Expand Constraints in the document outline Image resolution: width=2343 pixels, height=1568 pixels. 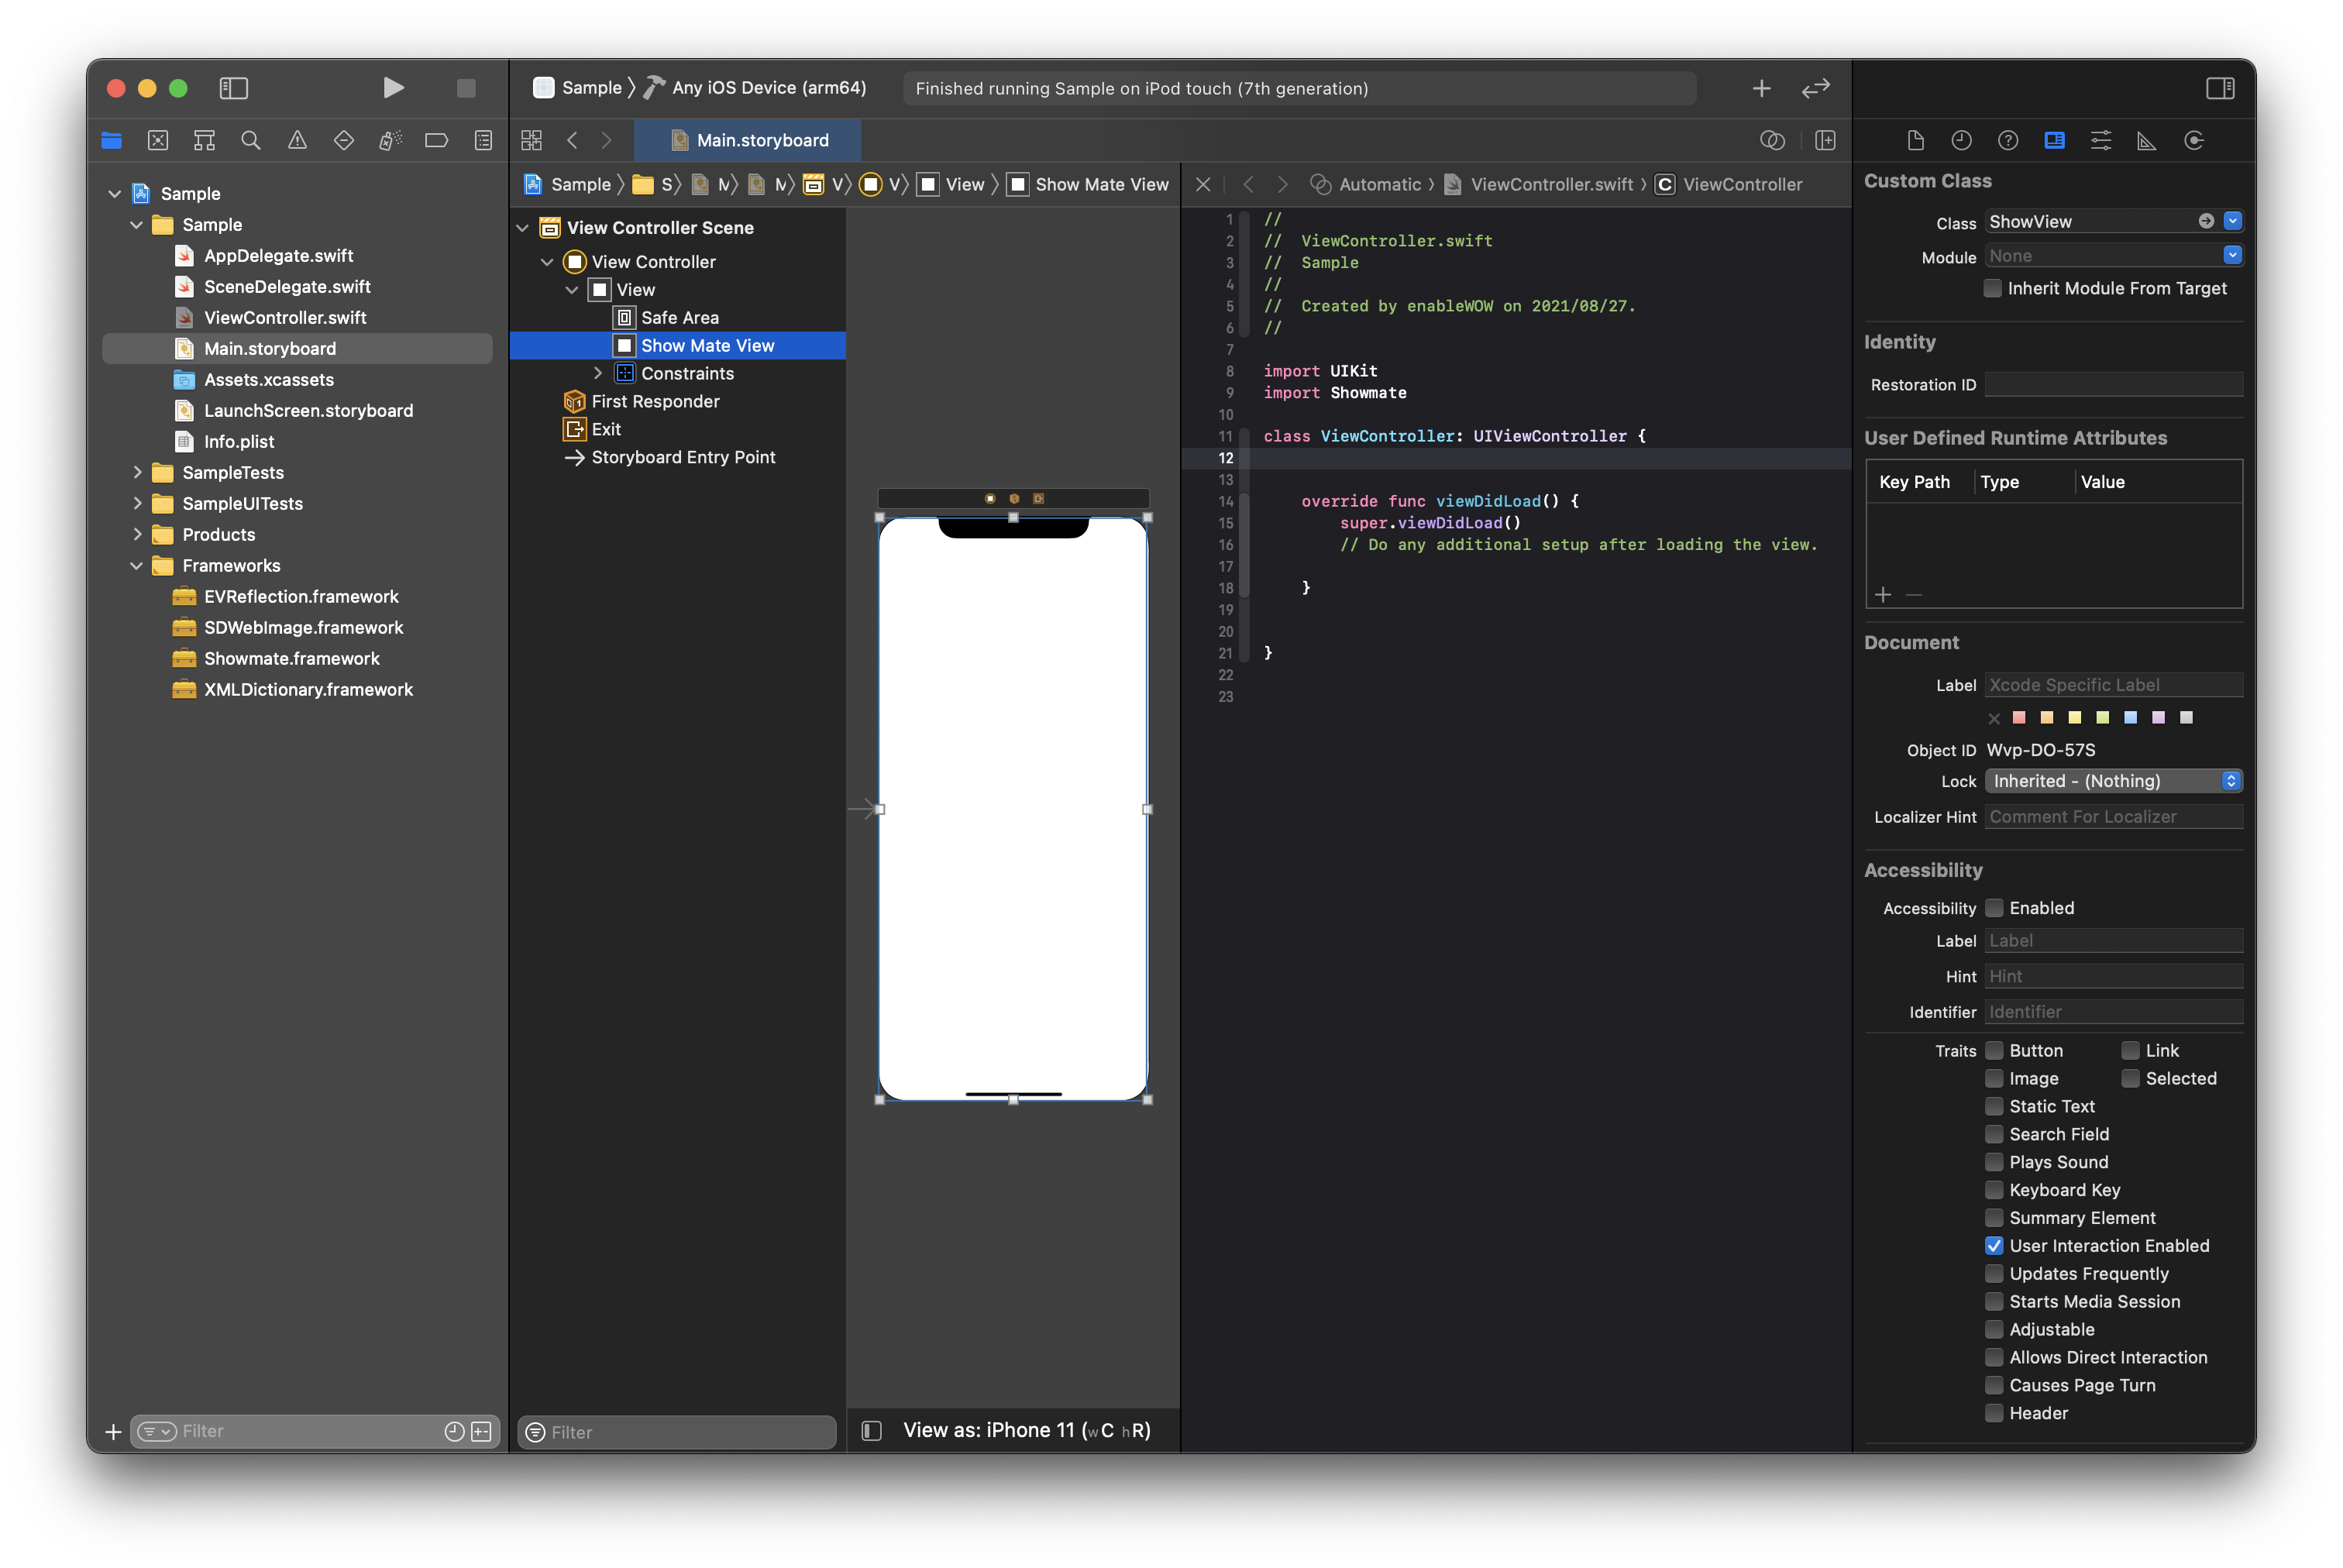pos(598,373)
